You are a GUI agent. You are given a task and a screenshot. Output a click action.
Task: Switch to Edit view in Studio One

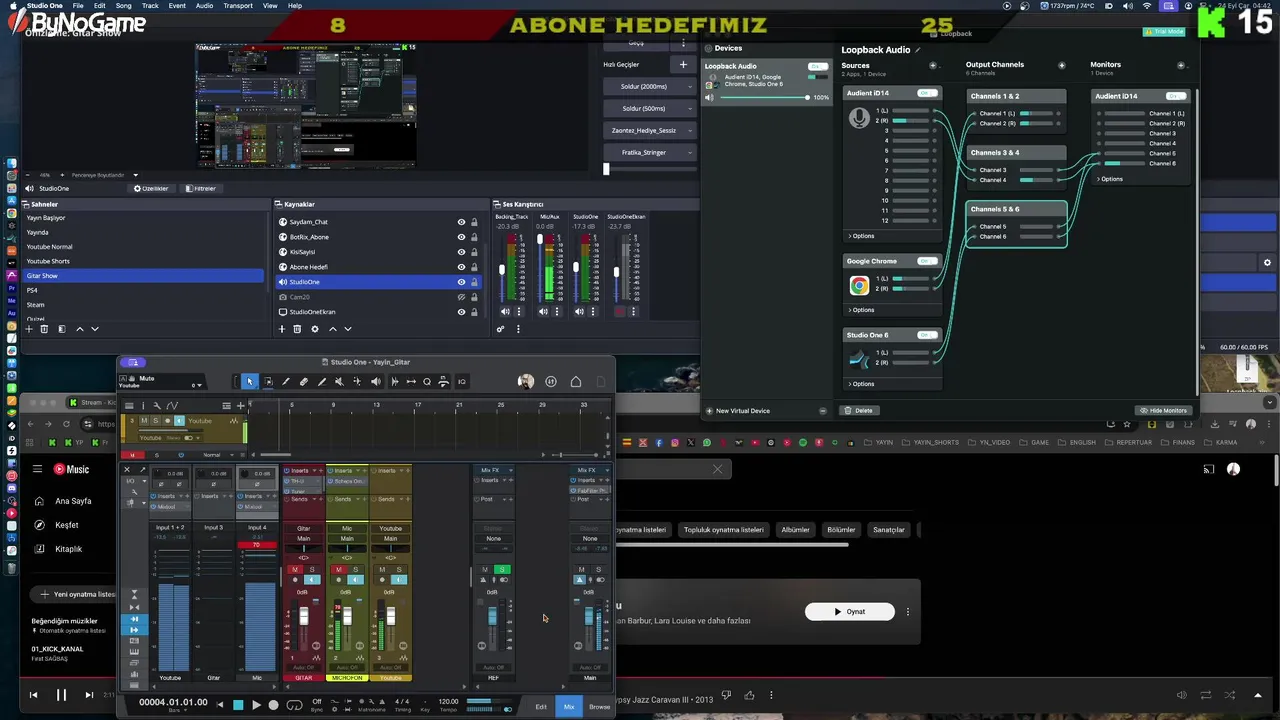click(x=541, y=707)
